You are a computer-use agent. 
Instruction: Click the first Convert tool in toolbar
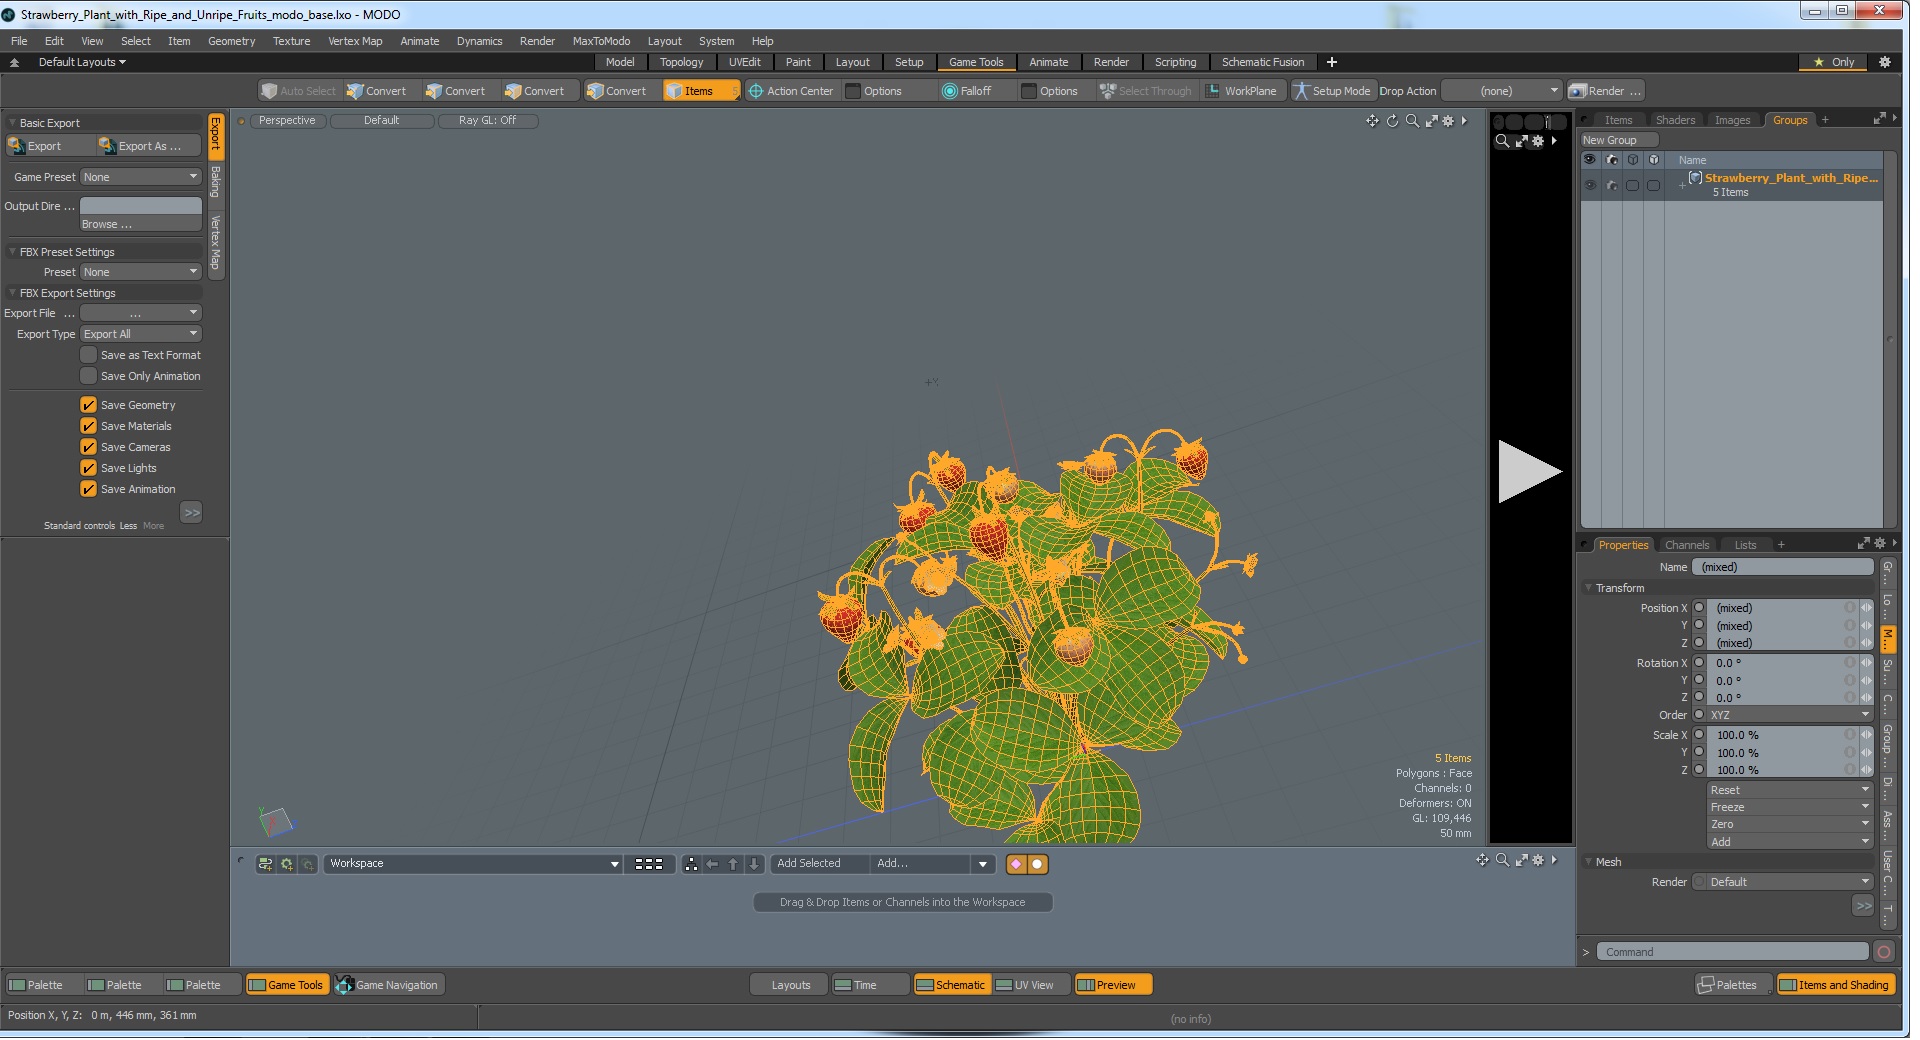coord(377,91)
